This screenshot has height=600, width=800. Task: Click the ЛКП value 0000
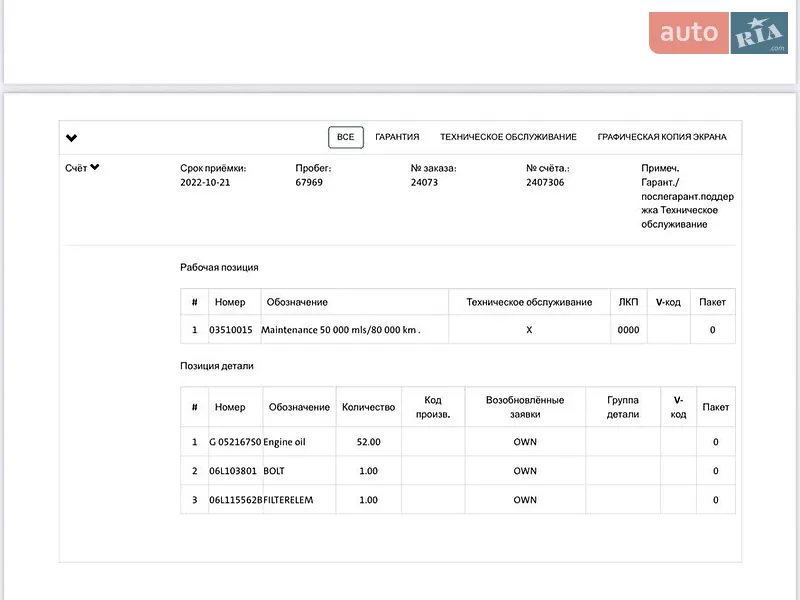pyautogui.click(x=628, y=330)
